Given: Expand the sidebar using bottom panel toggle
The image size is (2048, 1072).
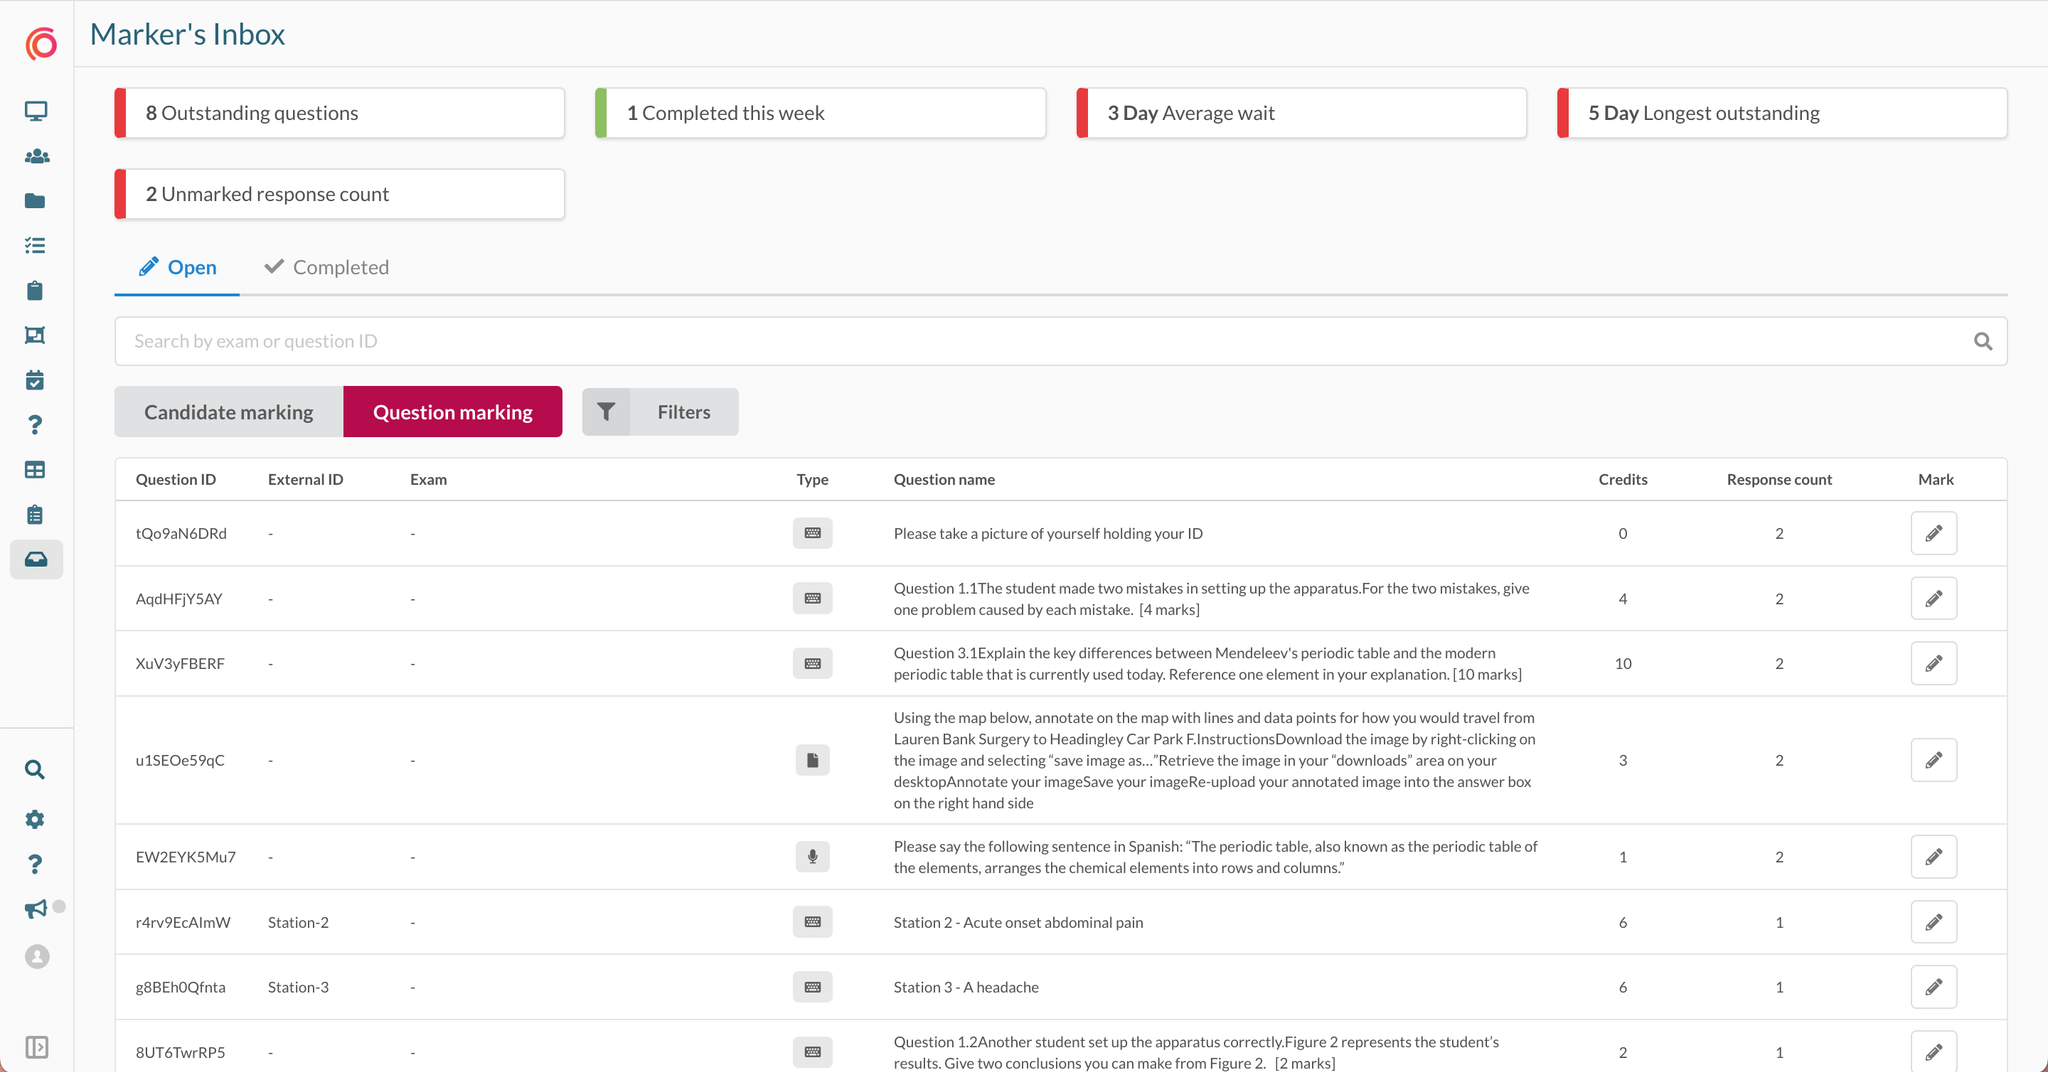Looking at the screenshot, I should [x=36, y=1047].
